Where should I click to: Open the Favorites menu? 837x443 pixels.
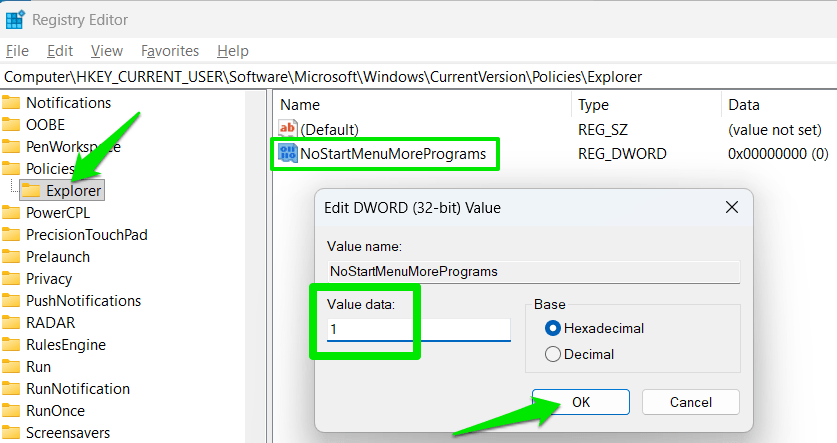click(x=170, y=51)
